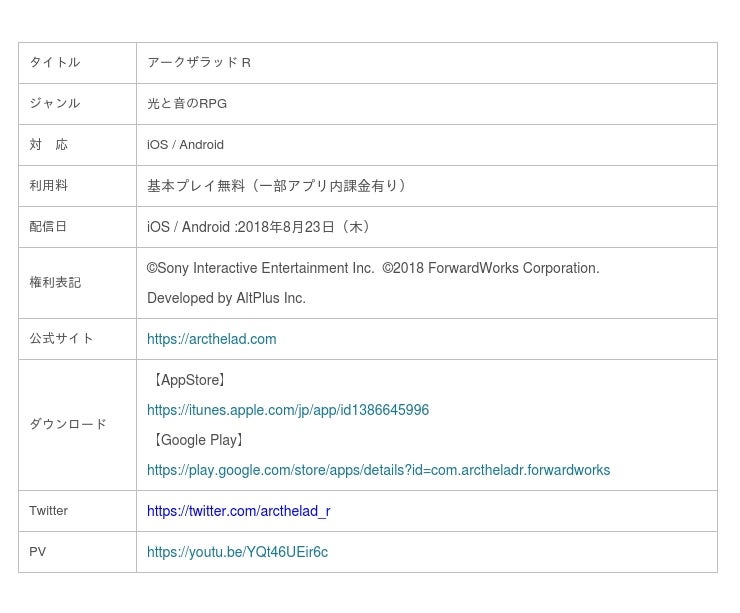Click the 配信日 row label
740x613 pixels.
[49, 226]
